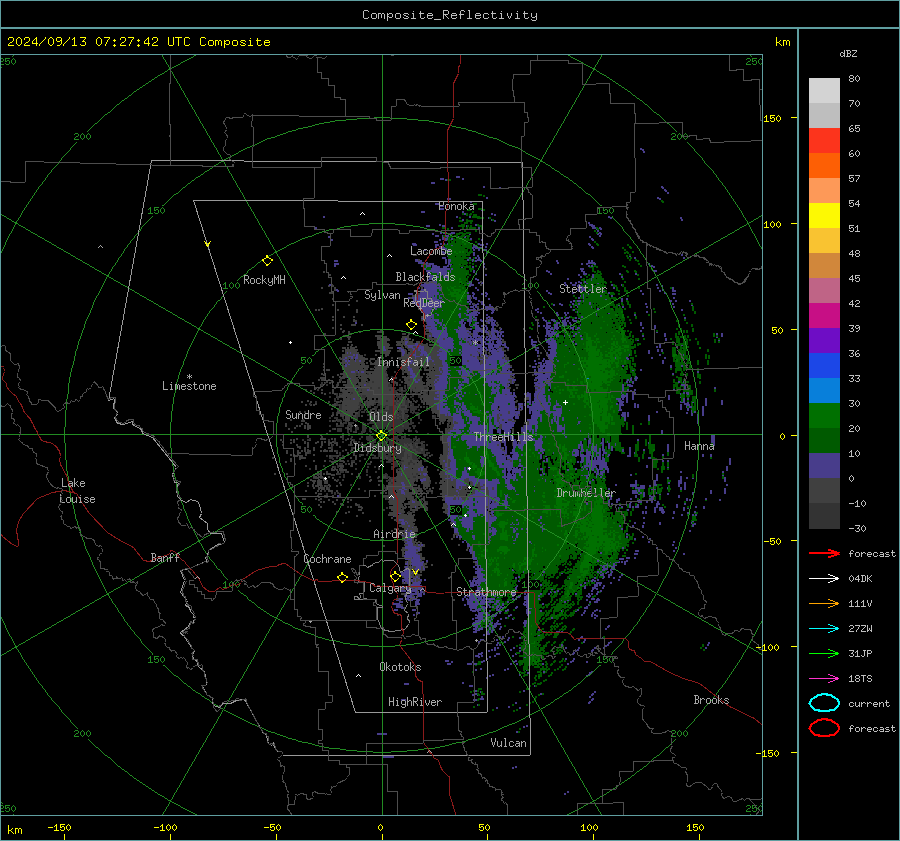Image resolution: width=900 pixels, height=841 pixels.
Task: Click the Composite_Reflectivity title
Action: tap(450, 15)
